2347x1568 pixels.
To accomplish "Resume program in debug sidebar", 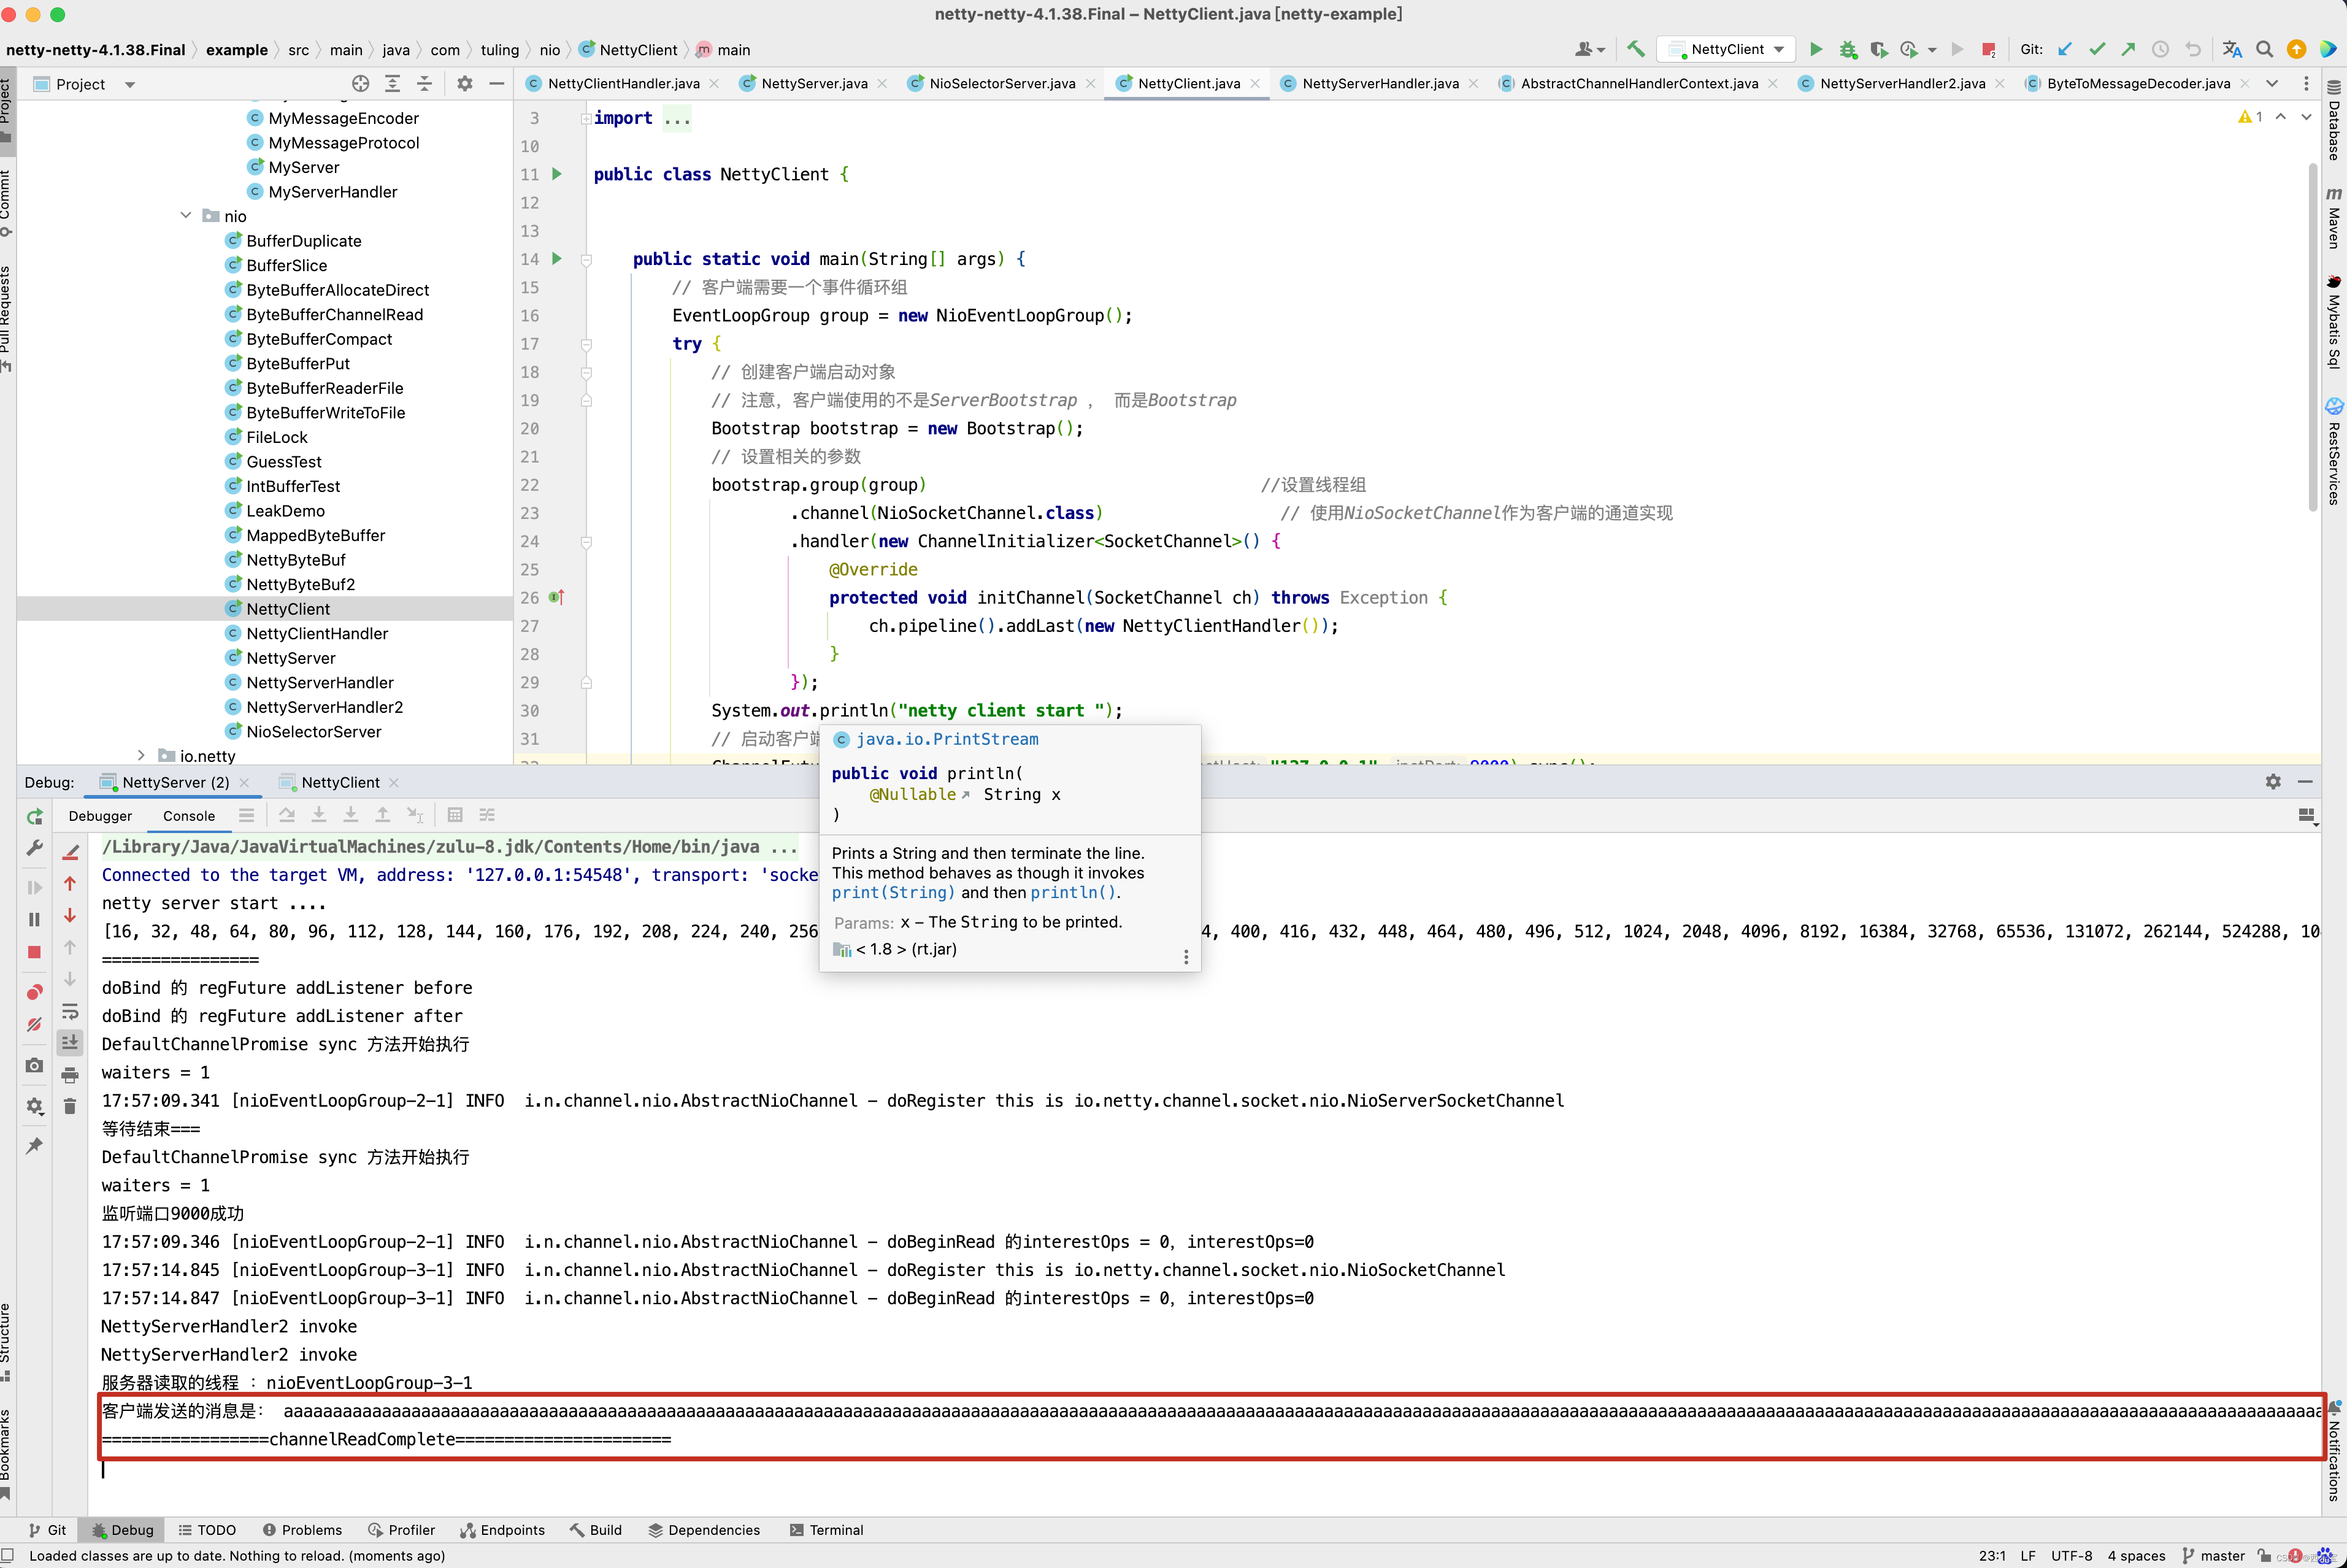I will point(34,887).
